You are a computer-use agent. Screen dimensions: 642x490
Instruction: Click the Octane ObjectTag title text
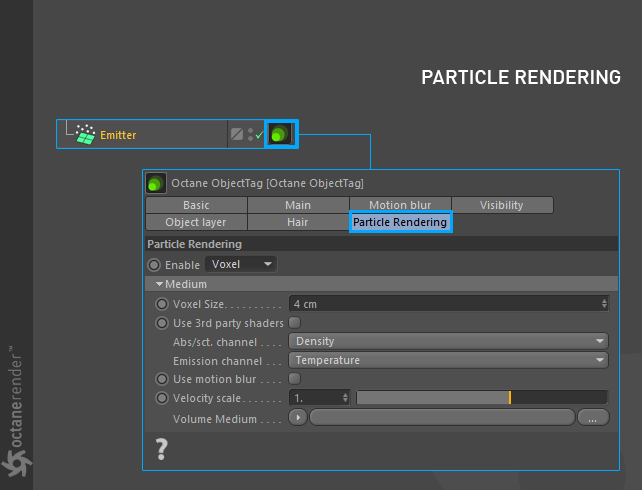pos(267,183)
